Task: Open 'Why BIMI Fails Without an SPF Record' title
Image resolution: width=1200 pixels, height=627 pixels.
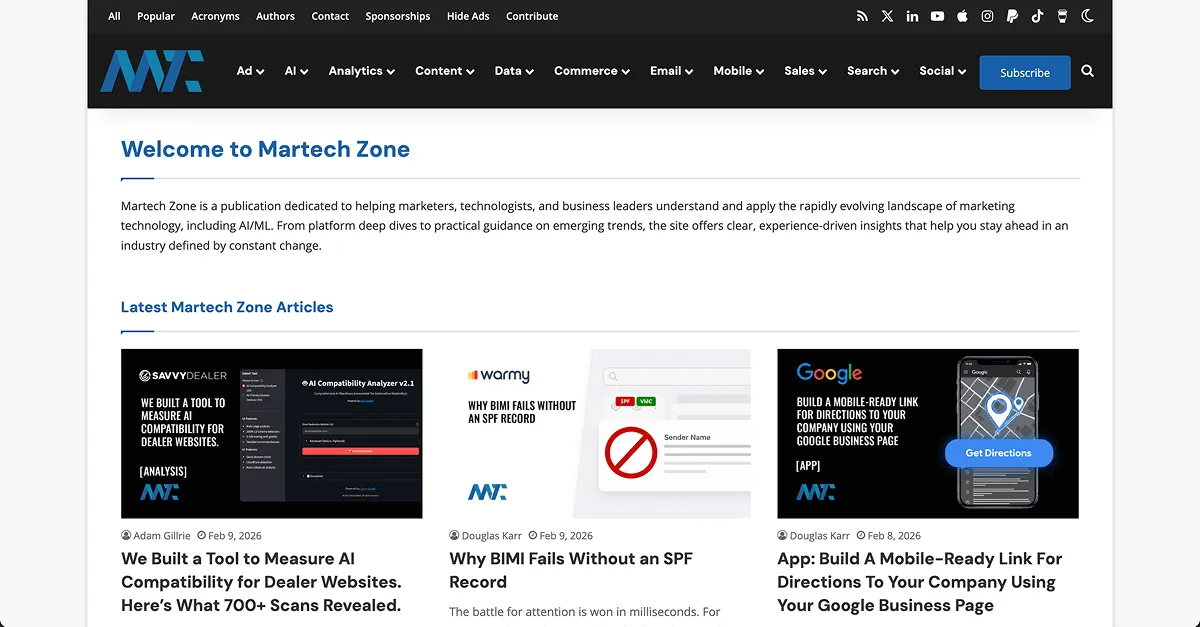Action: pyautogui.click(x=571, y=570)
